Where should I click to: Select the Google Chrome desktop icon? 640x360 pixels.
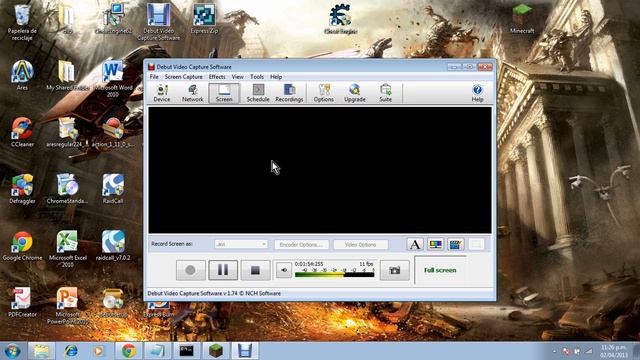pos(22,246)
